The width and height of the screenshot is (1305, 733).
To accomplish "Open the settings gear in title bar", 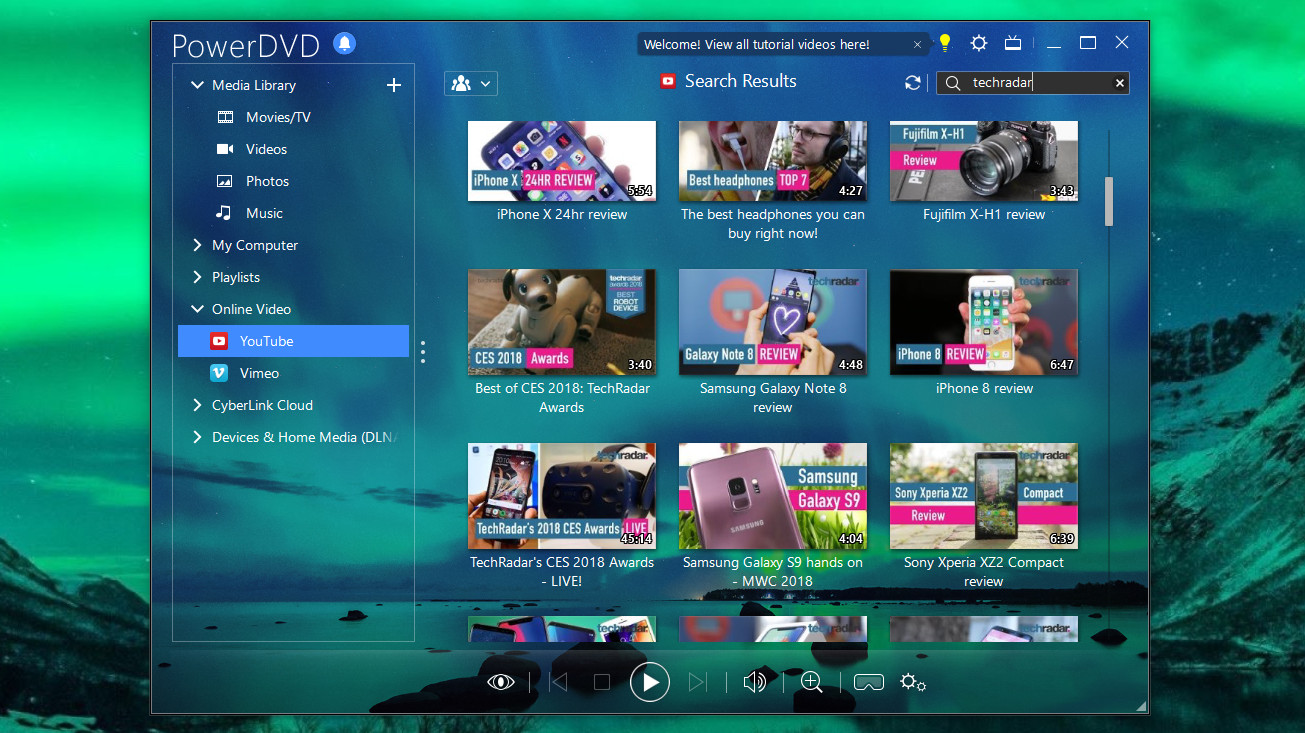I will [979, 43].
